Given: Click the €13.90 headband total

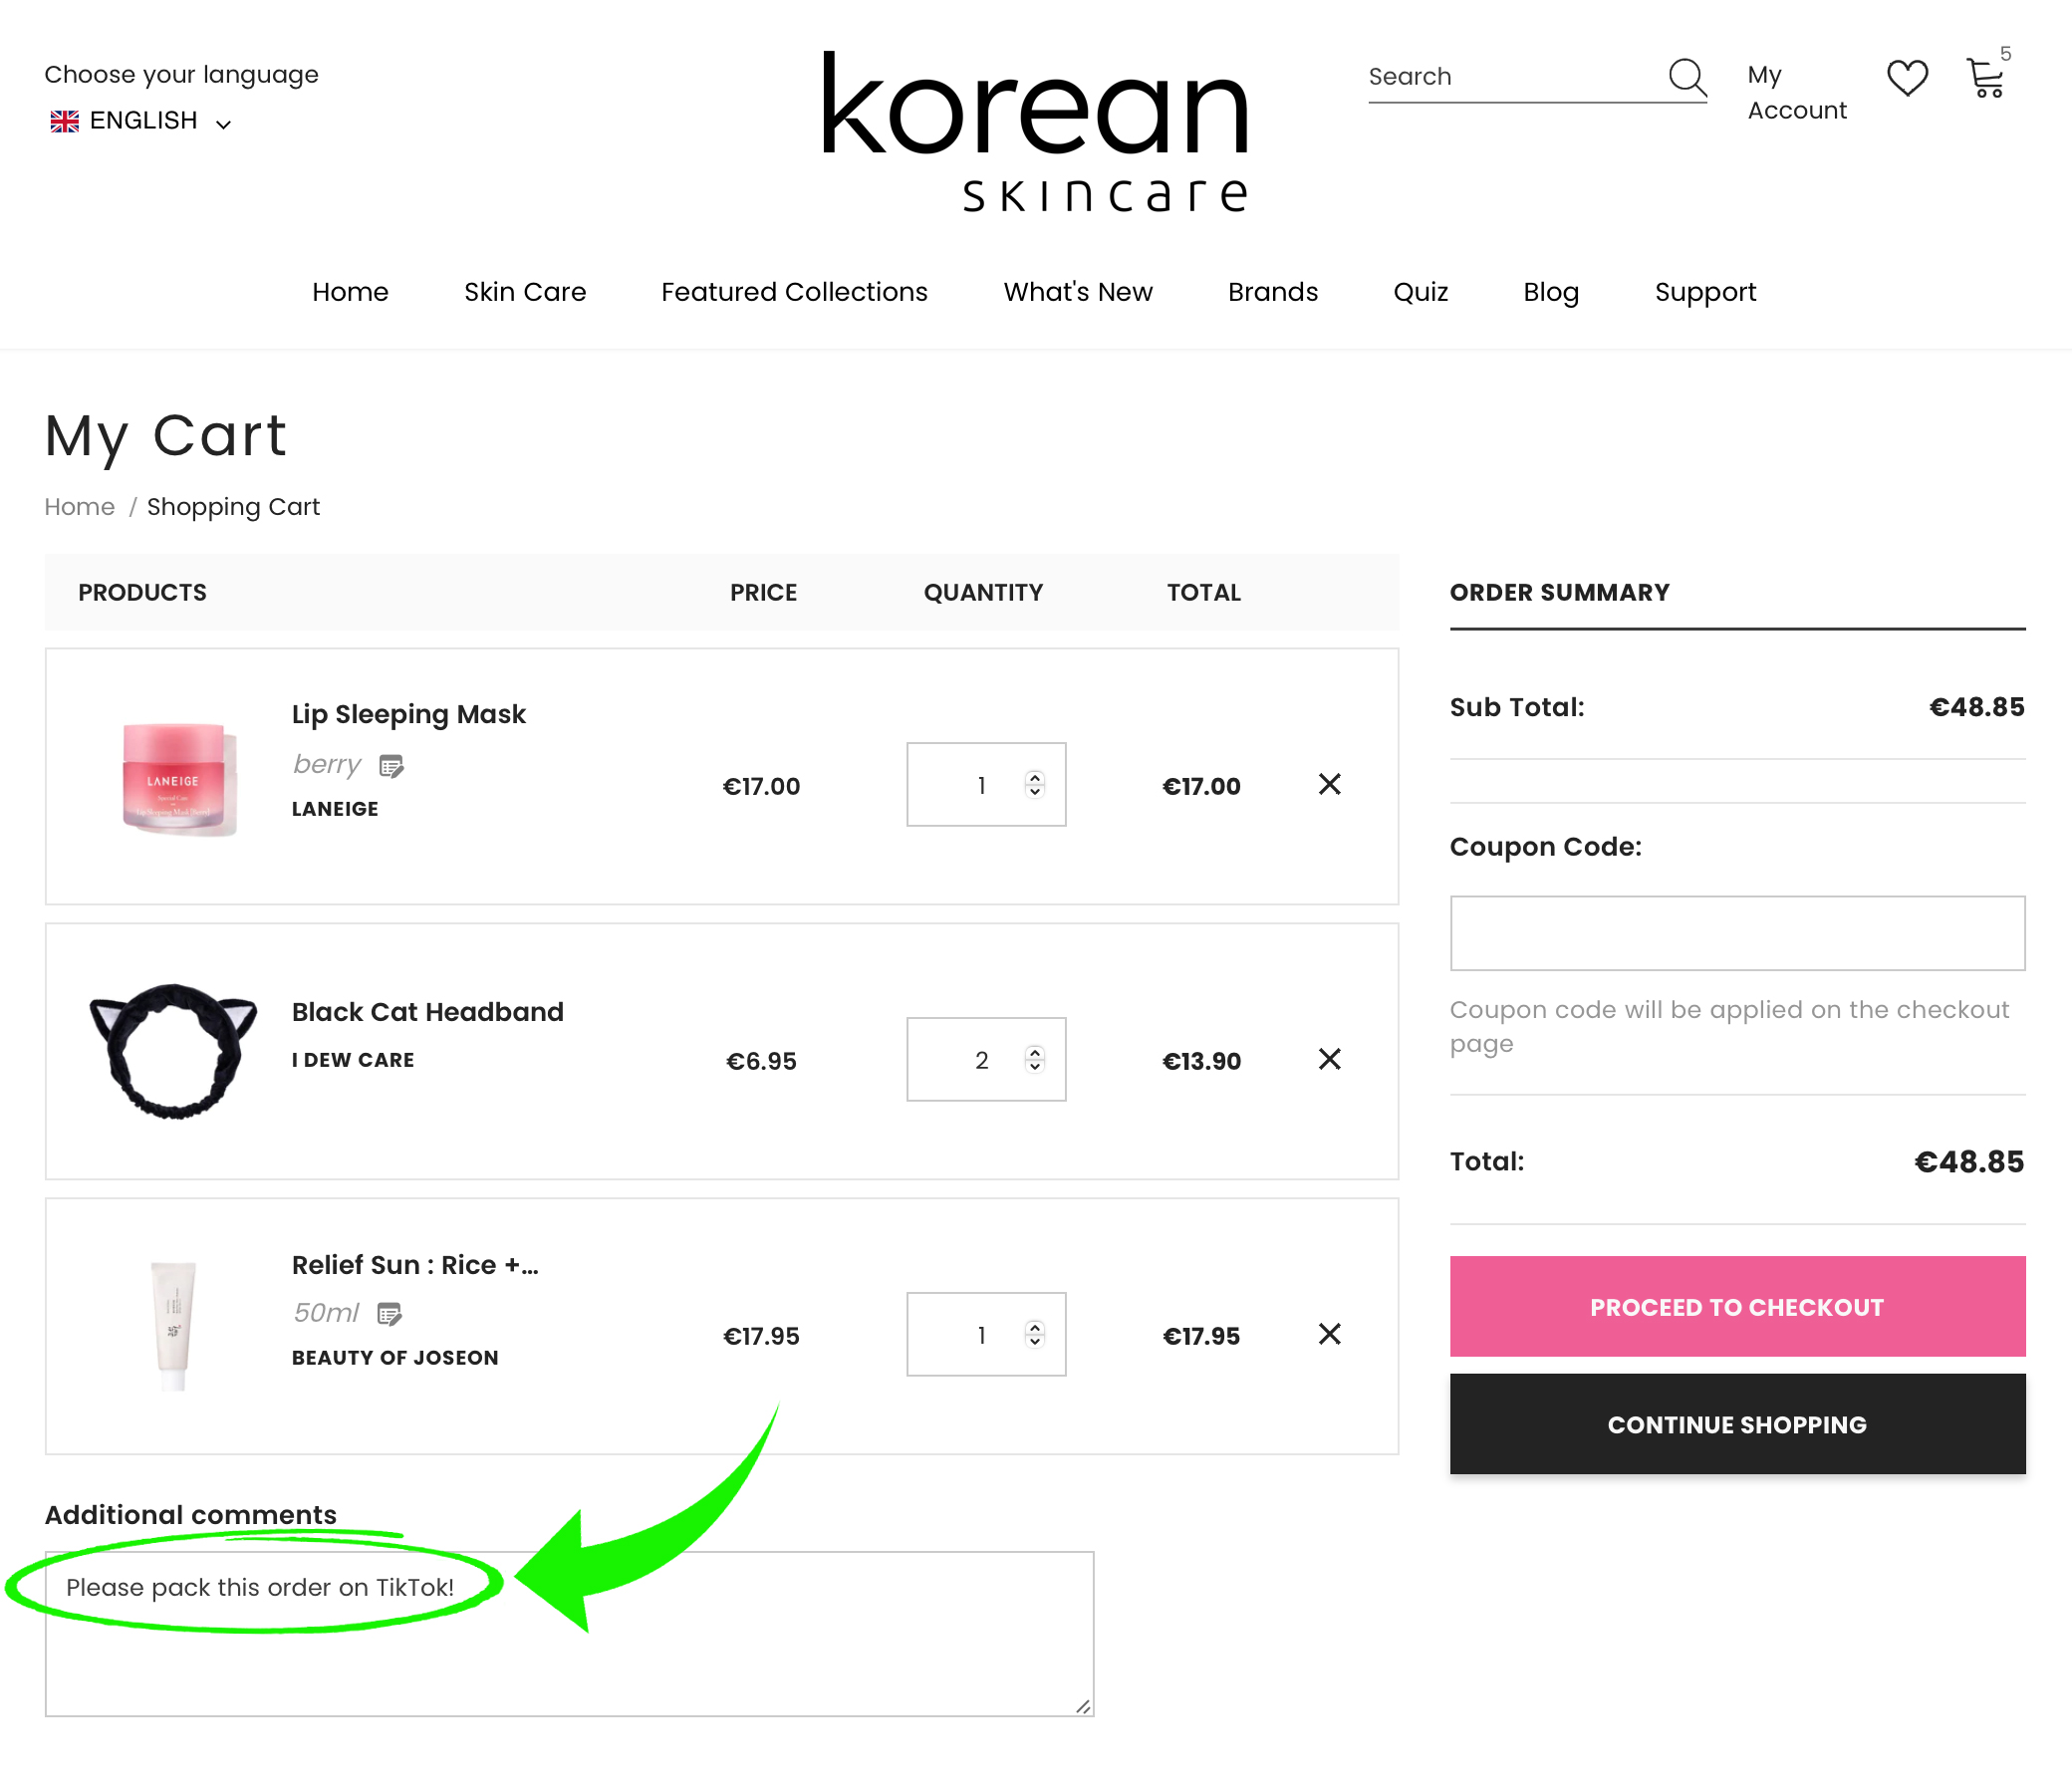Looking at the screenshot, I should [x=1201, y=1061].
